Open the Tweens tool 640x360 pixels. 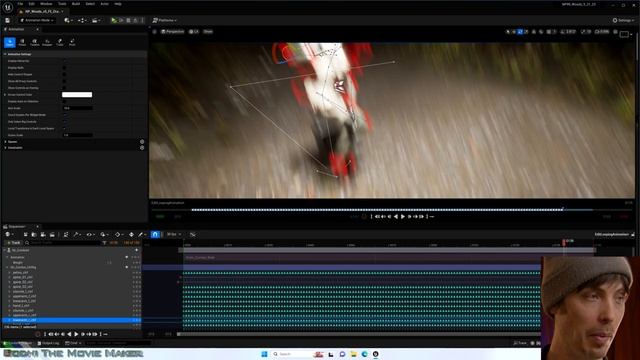34,42
